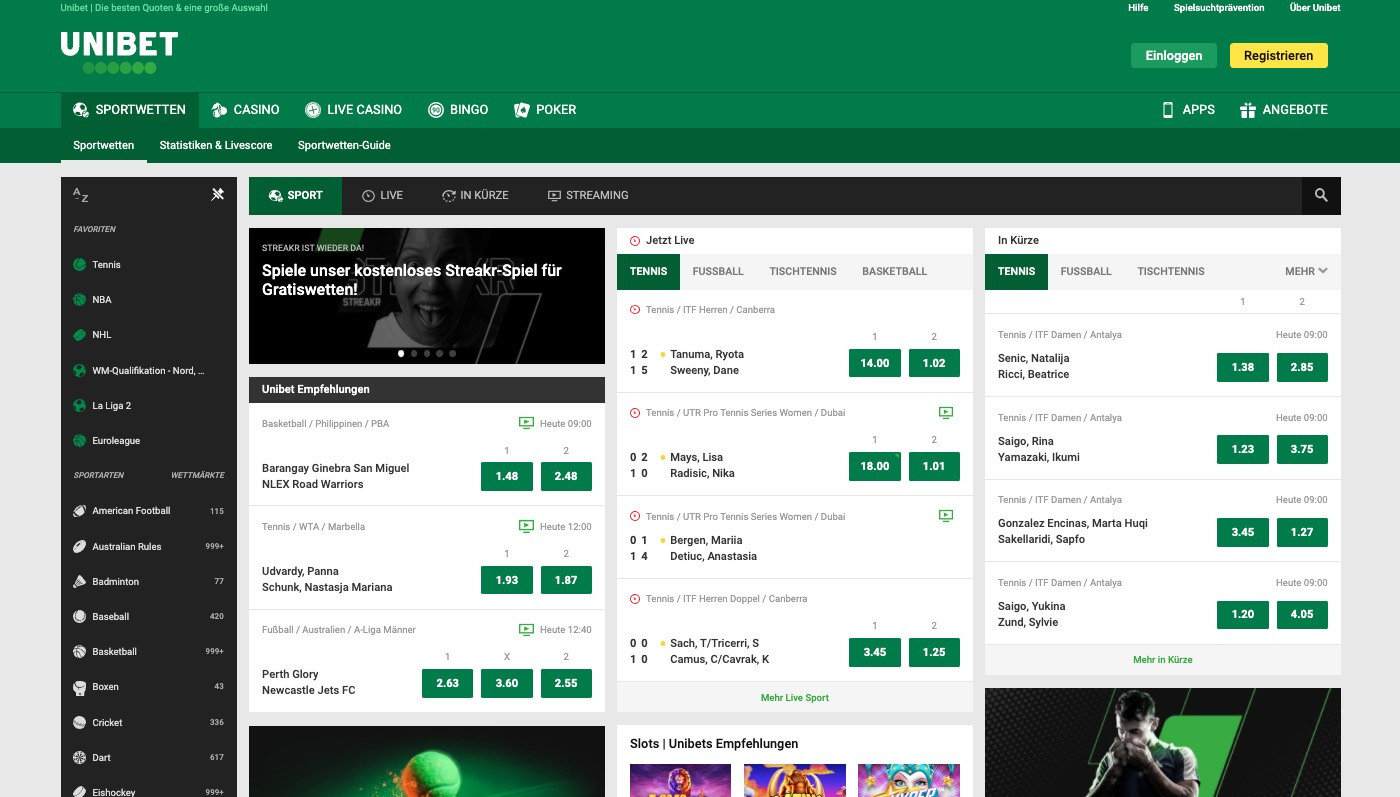
Task: Open stream via TV icon for Dubai match
Action: coord(946,412)
